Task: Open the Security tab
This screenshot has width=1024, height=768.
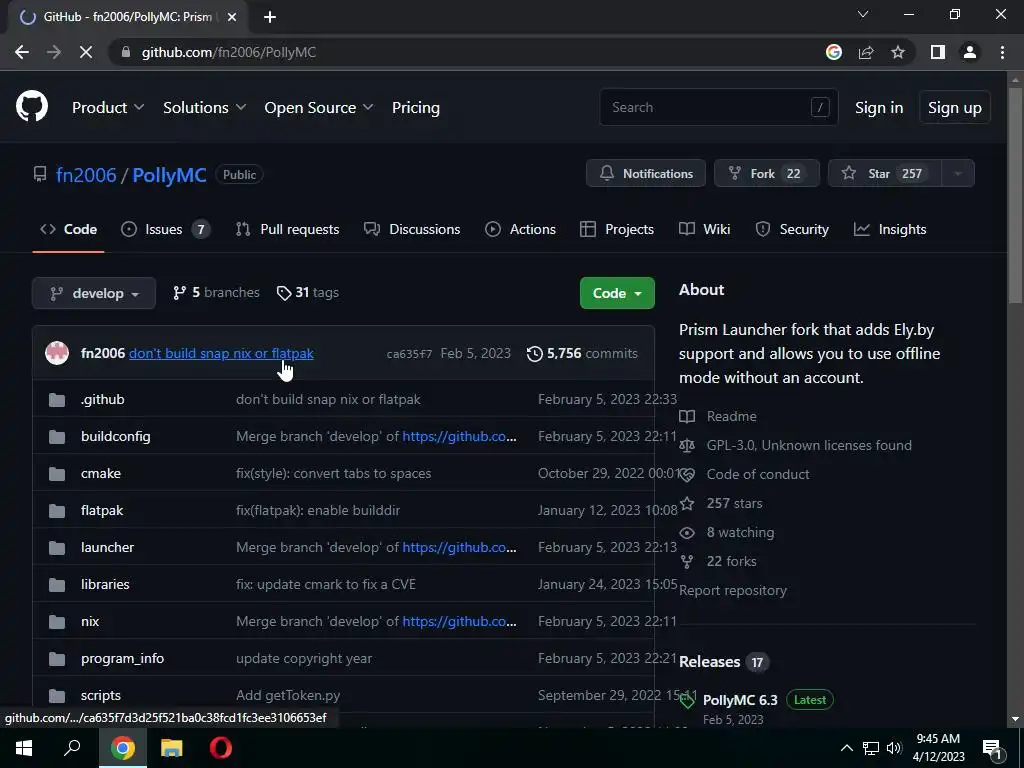Action: 792,229
